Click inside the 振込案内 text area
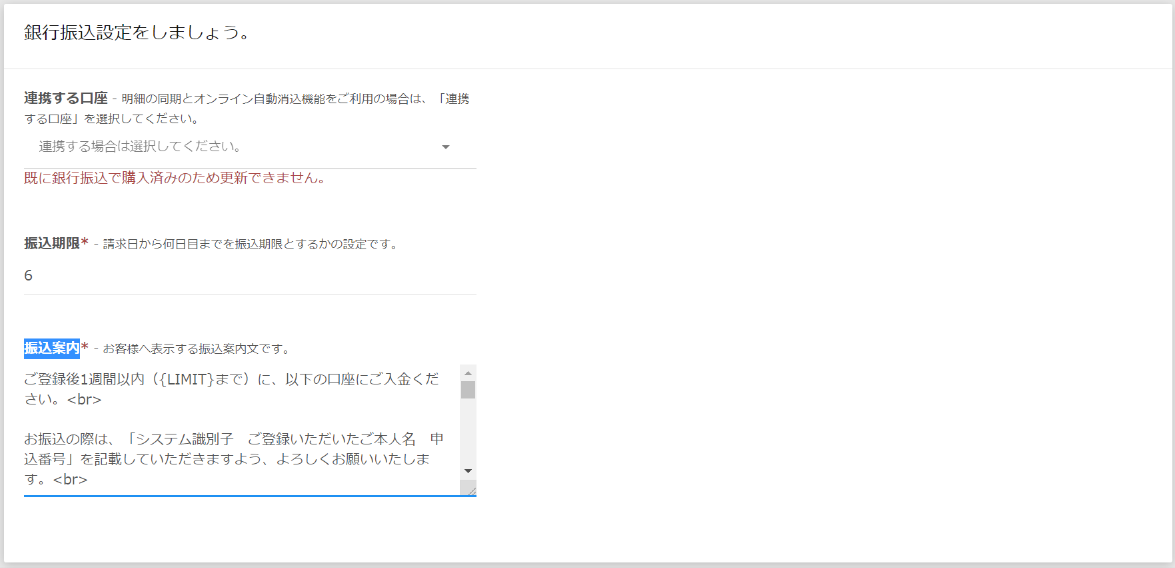 (x=241, y=430)
